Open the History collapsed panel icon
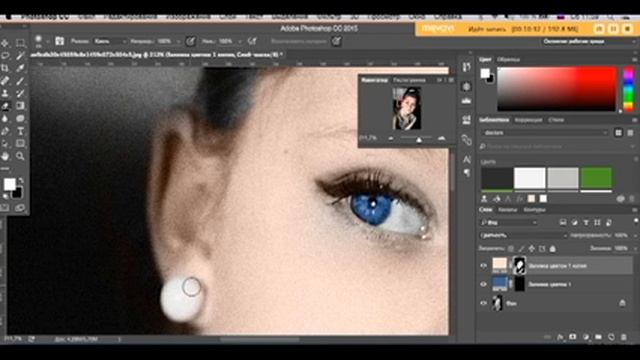This screenshot has width=640, height=360. point(467,67)
